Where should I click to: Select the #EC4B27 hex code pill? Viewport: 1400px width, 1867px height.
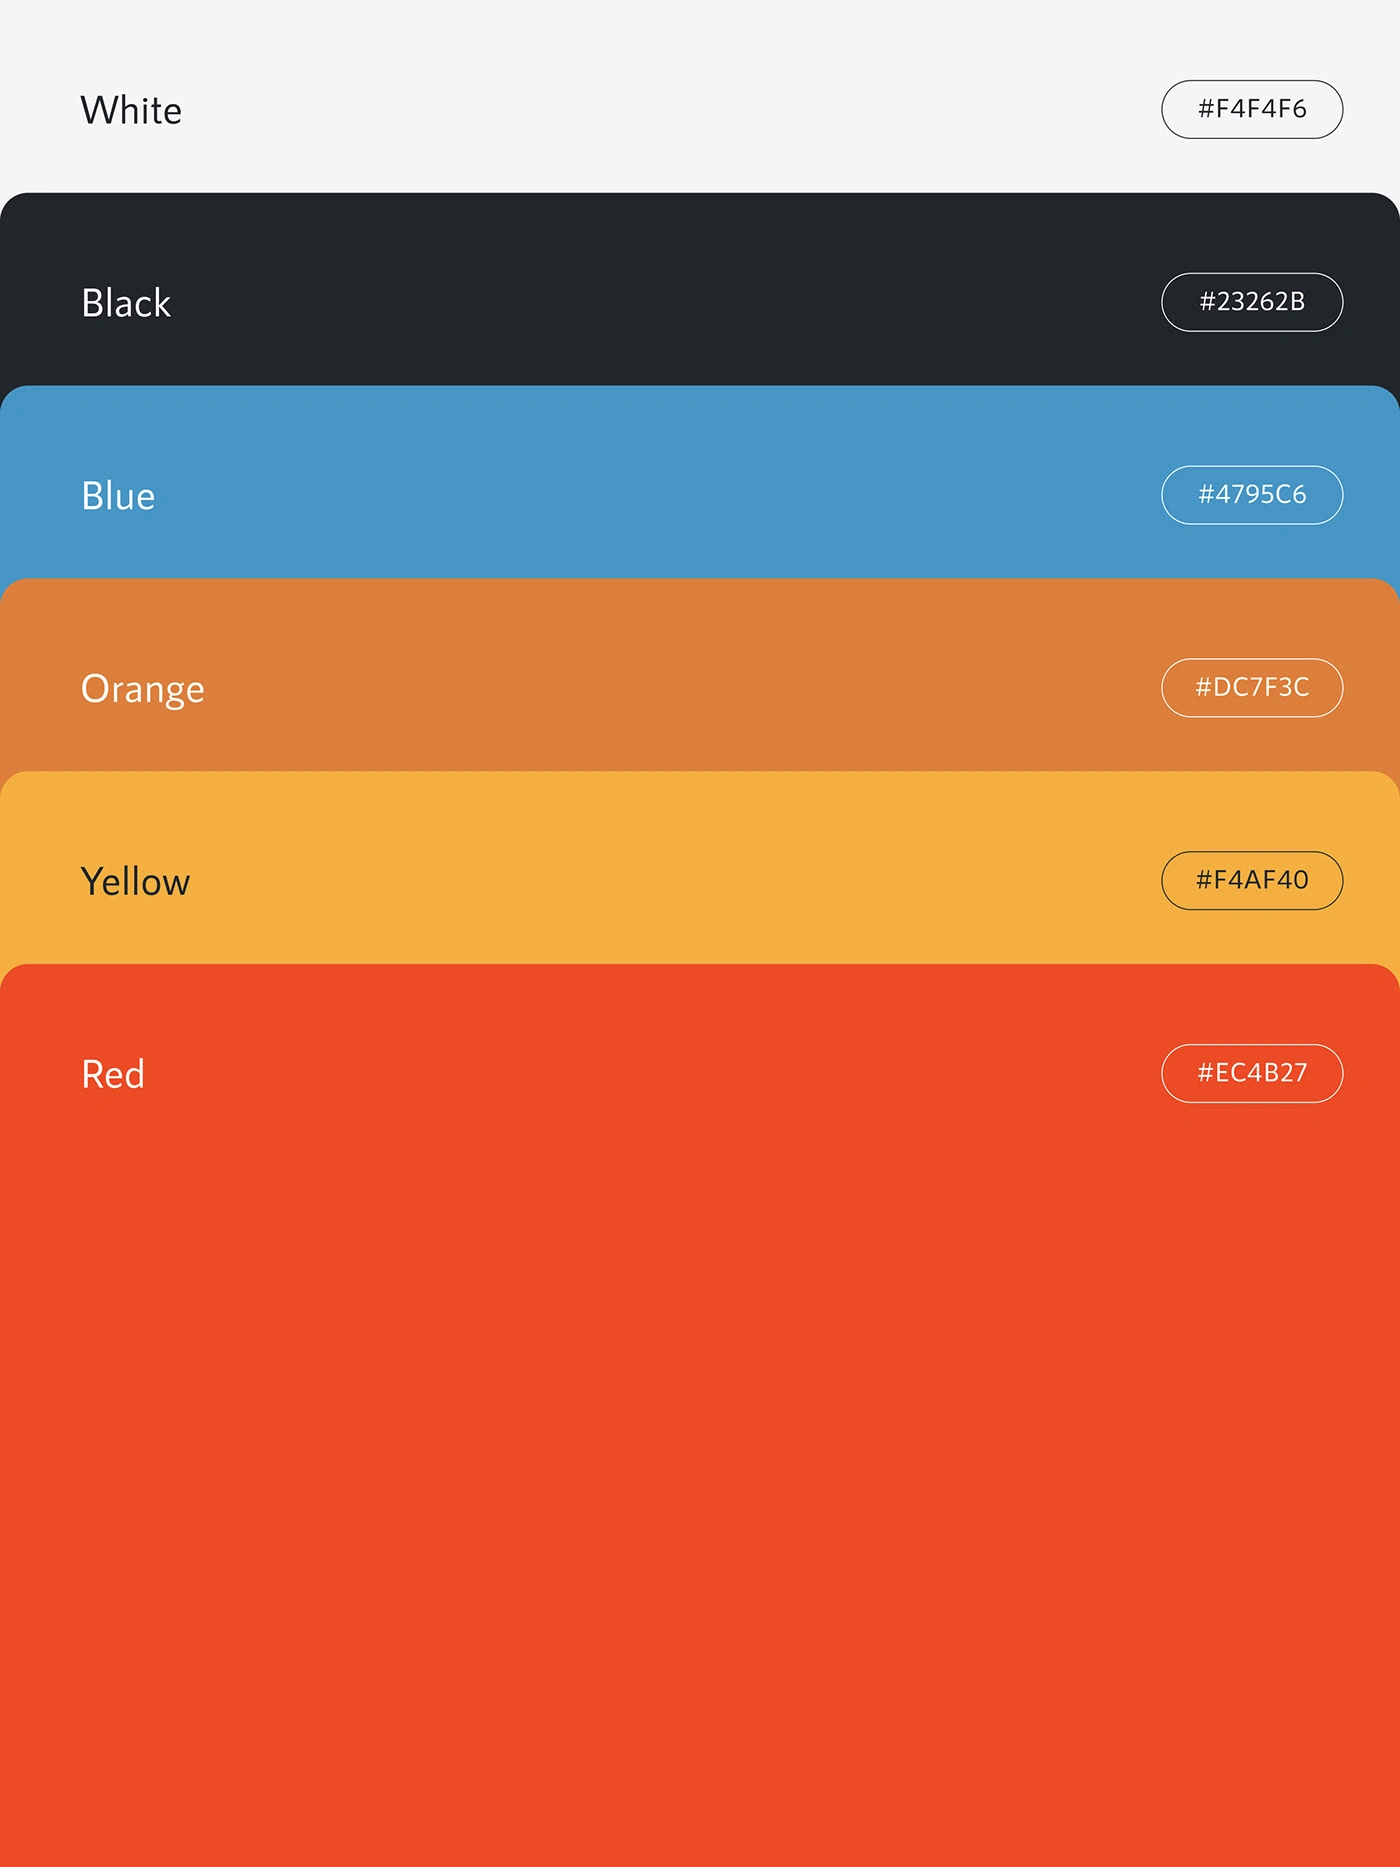click(1251, 1073)
